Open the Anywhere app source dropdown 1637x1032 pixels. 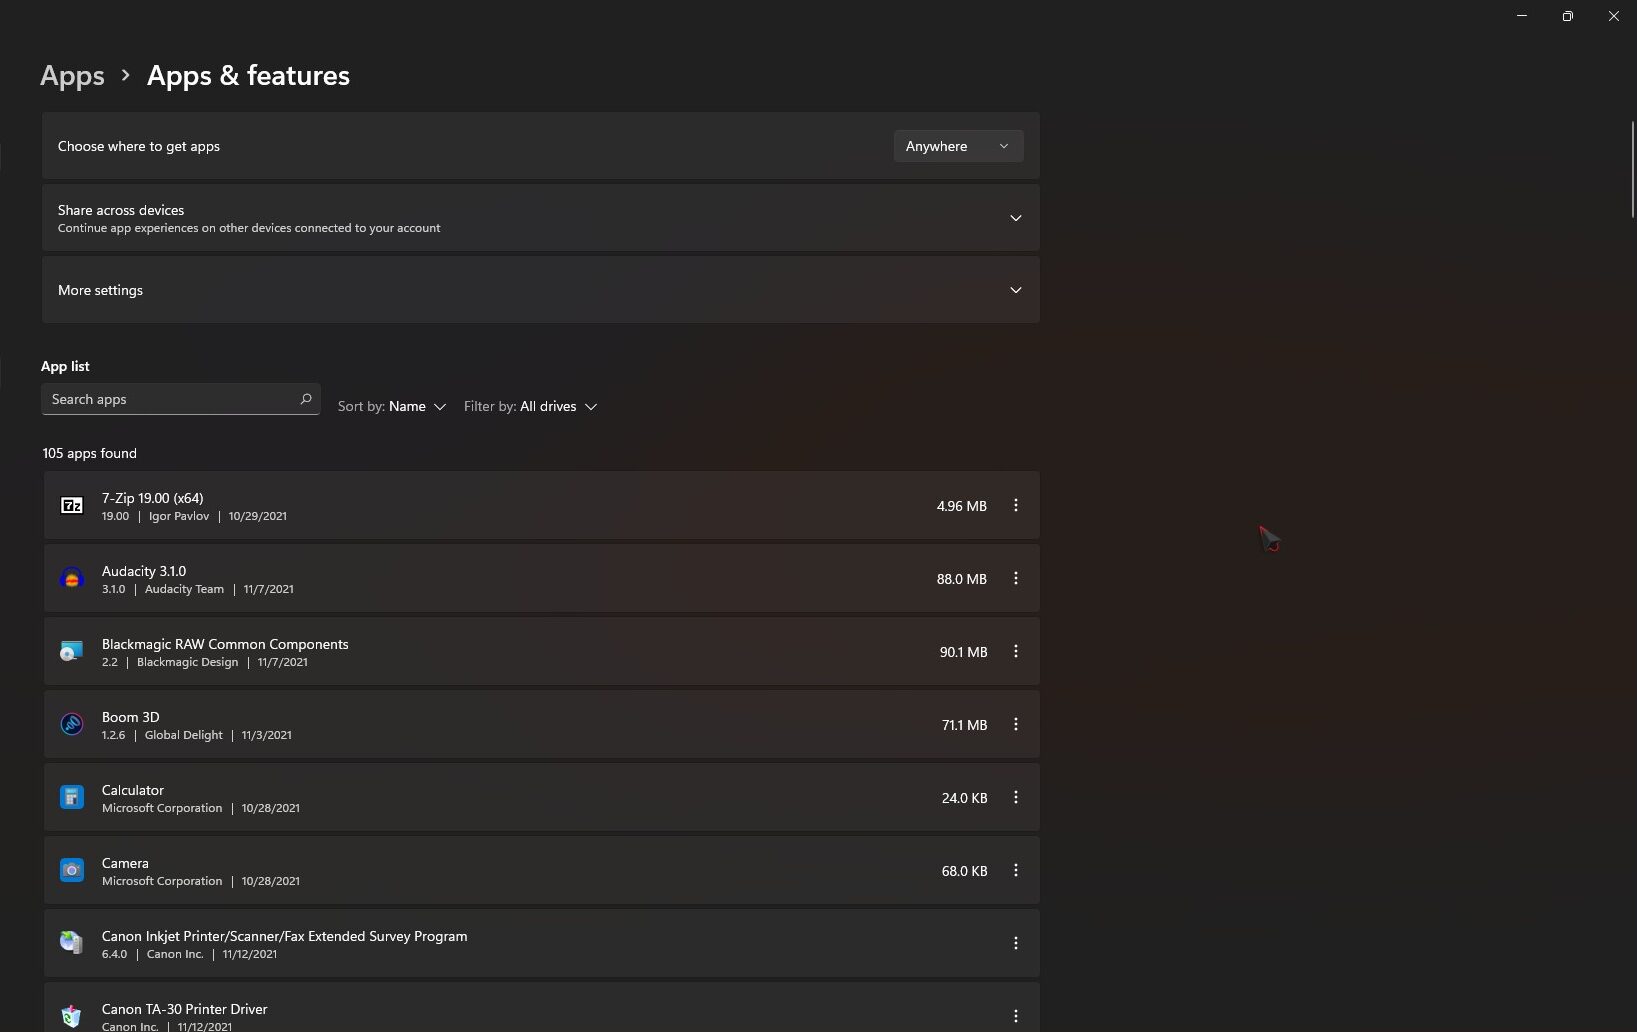pyautogui.click(x=957, y=146)
